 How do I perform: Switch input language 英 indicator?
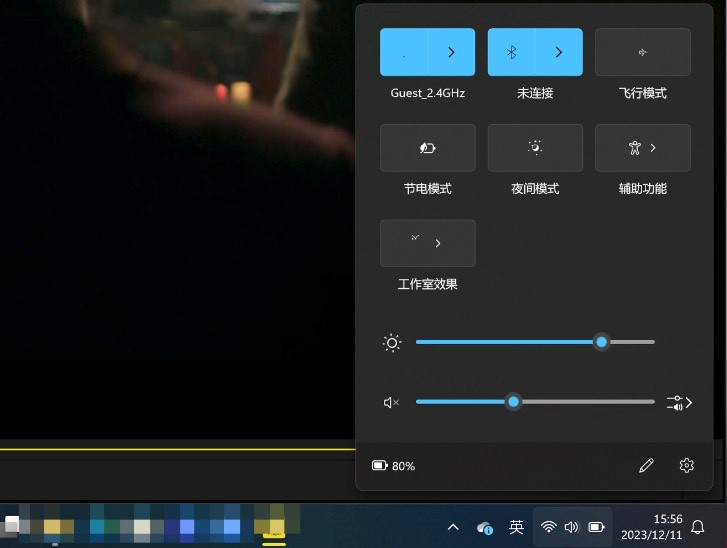[x=516, y=527]
